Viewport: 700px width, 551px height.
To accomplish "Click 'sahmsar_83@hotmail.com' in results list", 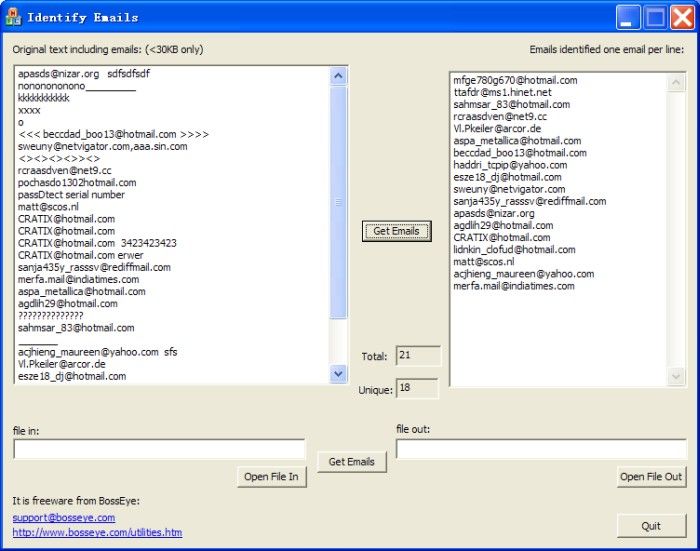I will coord(512,104).
